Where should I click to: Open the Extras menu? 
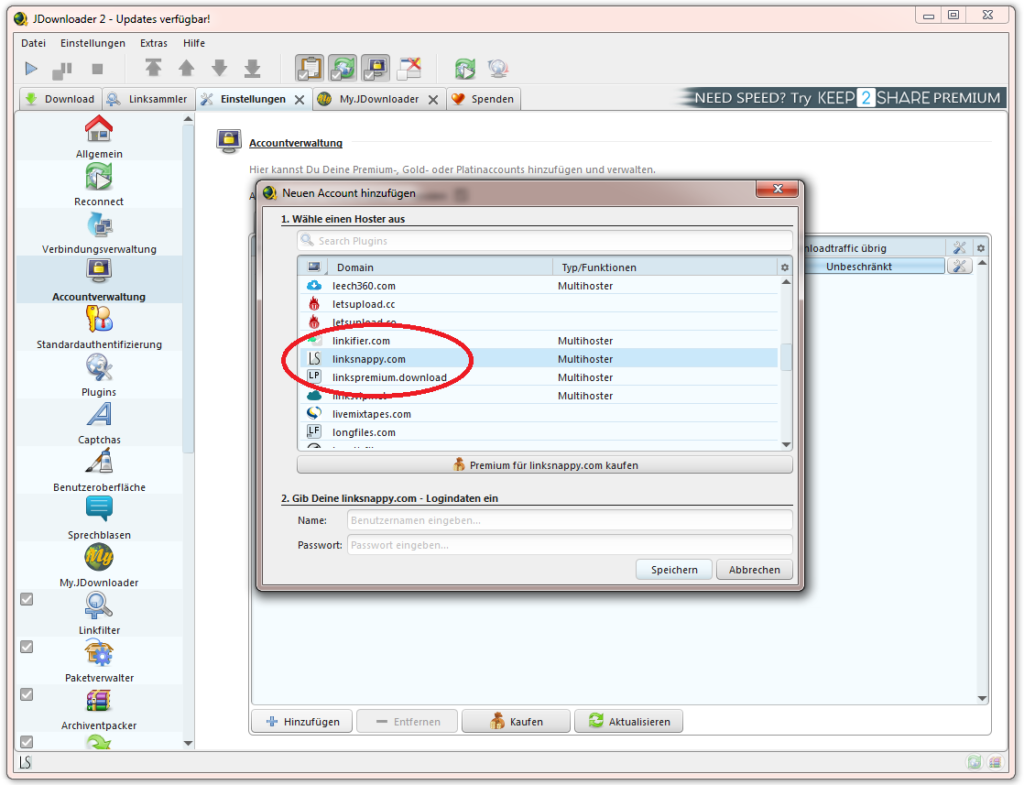(x=153, y=43)
